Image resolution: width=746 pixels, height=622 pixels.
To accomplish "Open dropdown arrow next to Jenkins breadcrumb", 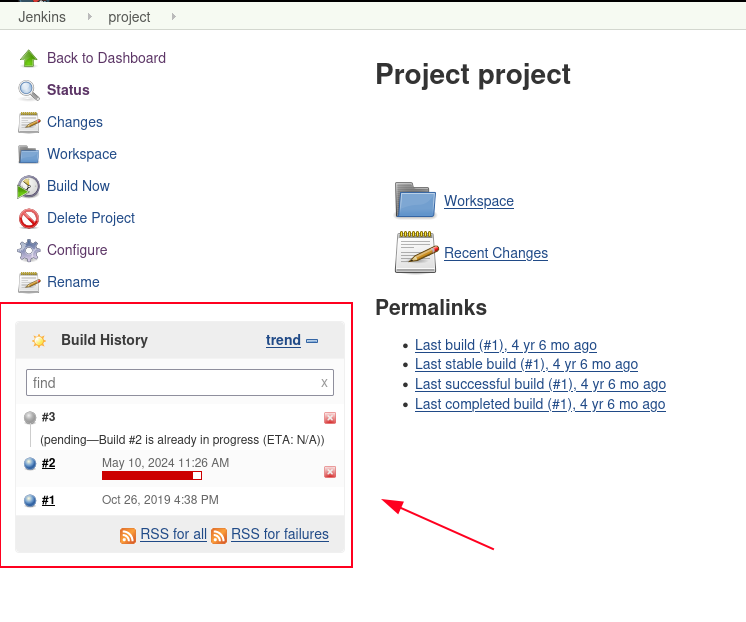I will coord(89,17).
